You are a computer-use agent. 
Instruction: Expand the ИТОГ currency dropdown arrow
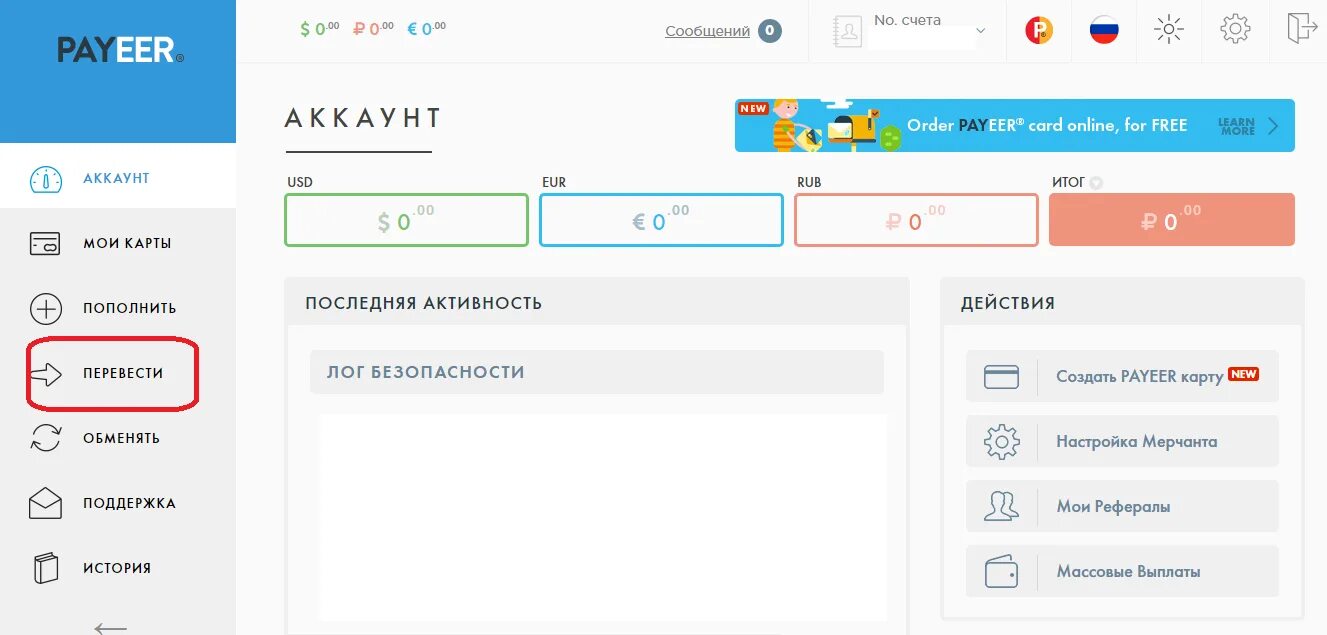[1096, 183]
